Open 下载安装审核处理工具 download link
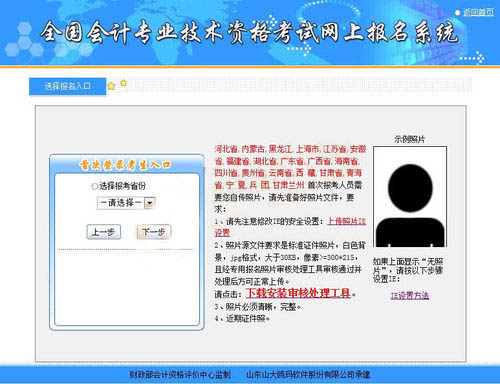 click(x=298, y=293)
